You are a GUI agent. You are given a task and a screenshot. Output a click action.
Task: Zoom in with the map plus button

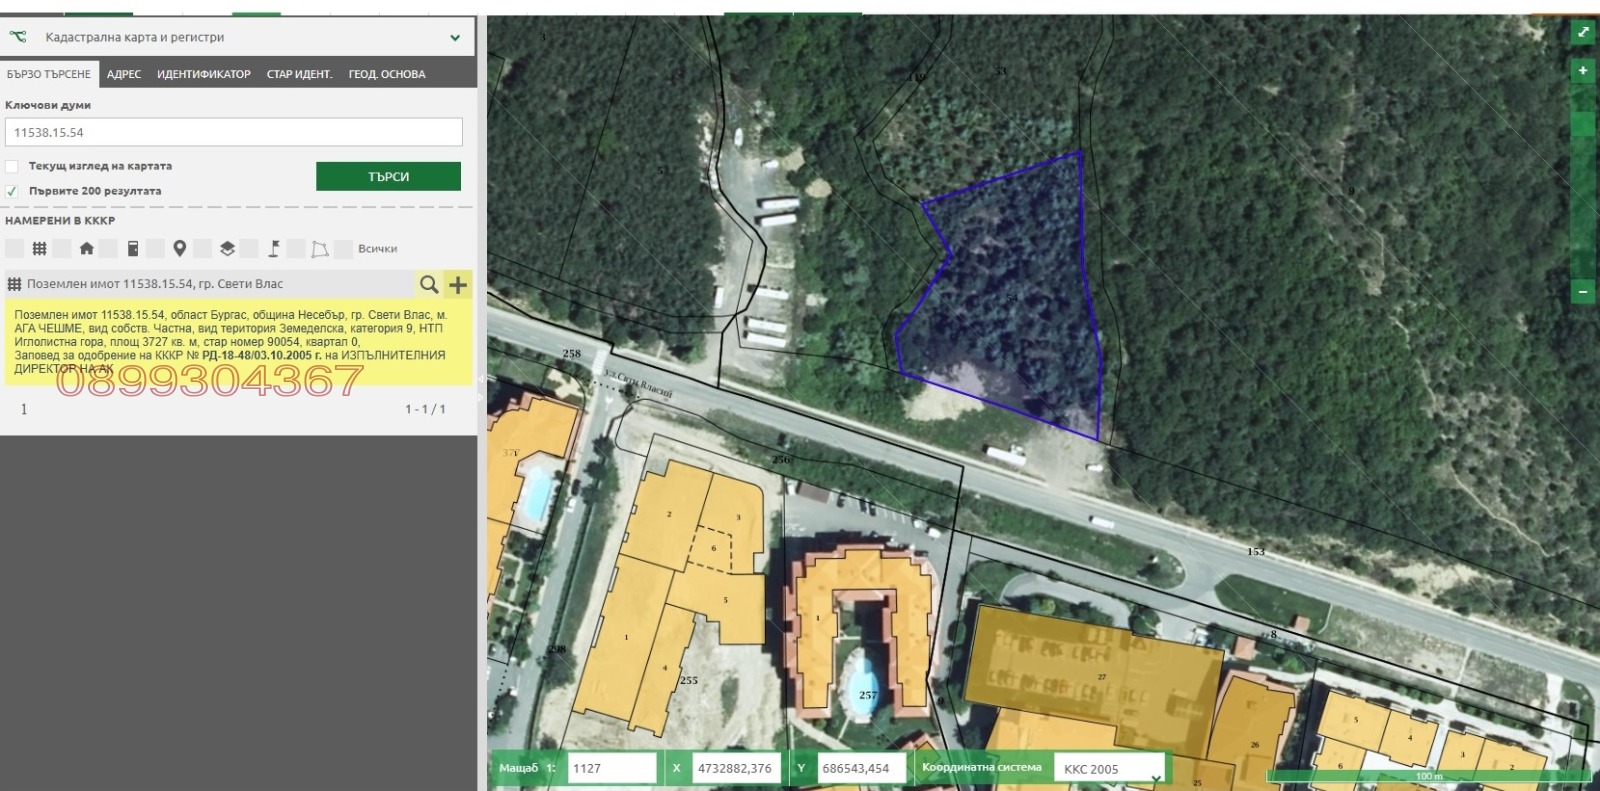[x=1583, y=71]
